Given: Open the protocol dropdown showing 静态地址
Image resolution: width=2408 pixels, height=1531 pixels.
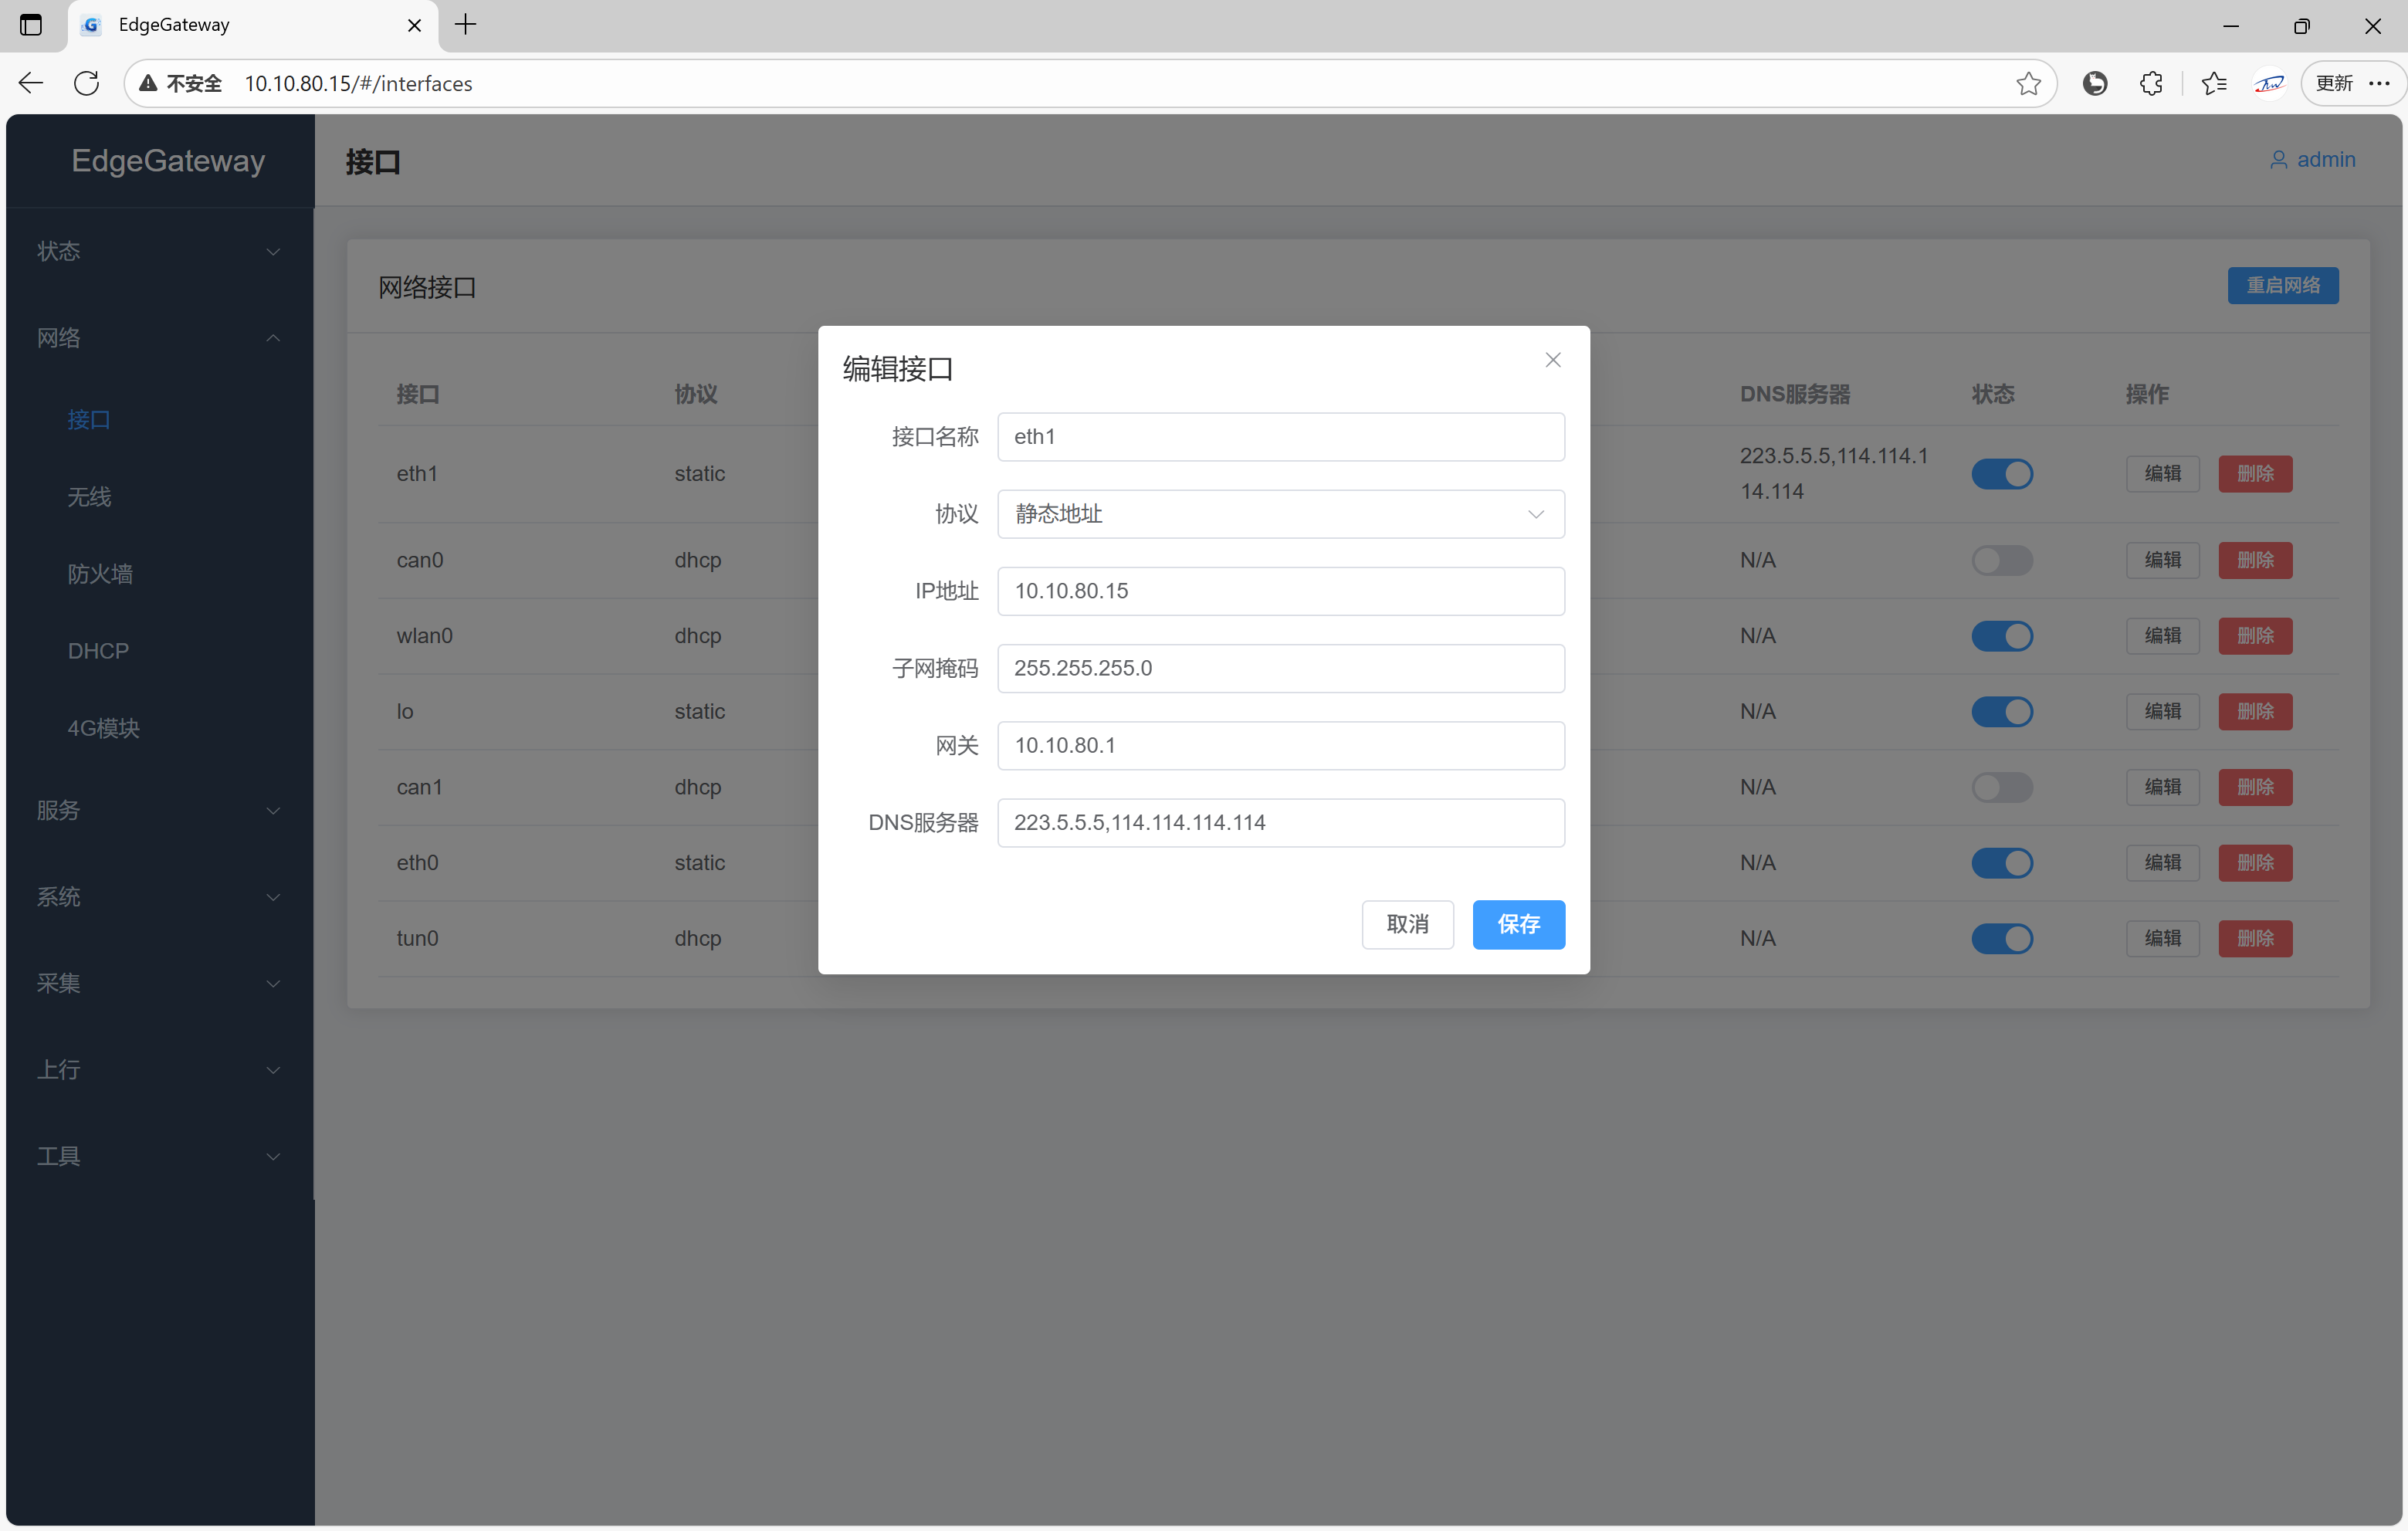Looking at the screenshot, I should pyautogui.click(x=1280, y=514).
